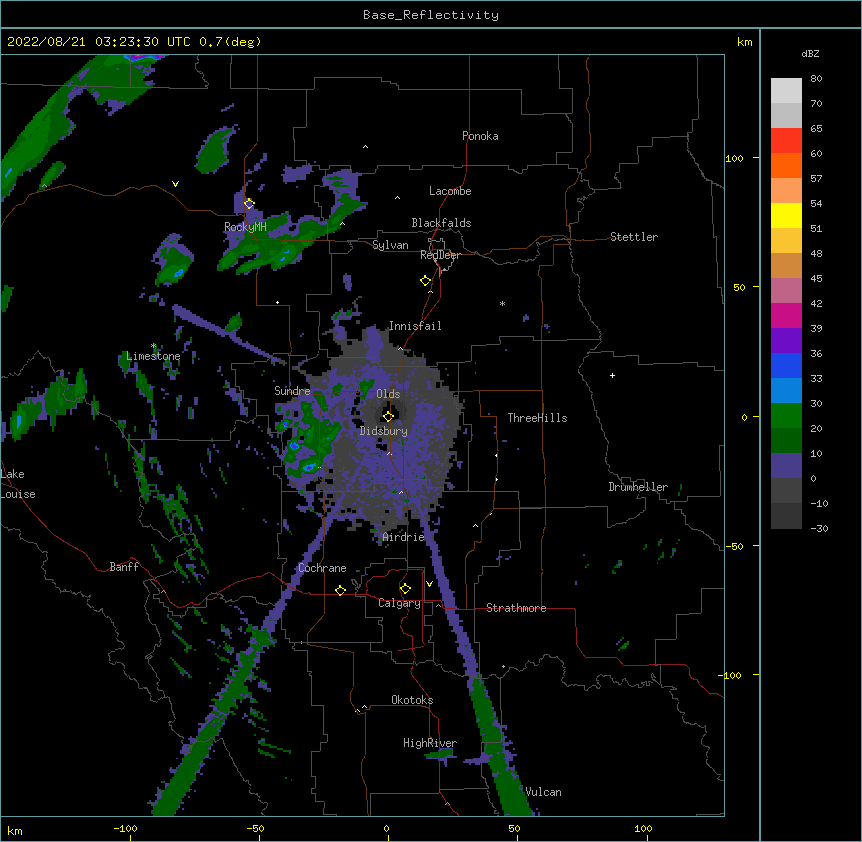
Task: Pick the orange 57-60 dBZ legend swatch
Action: coord(786,165)
